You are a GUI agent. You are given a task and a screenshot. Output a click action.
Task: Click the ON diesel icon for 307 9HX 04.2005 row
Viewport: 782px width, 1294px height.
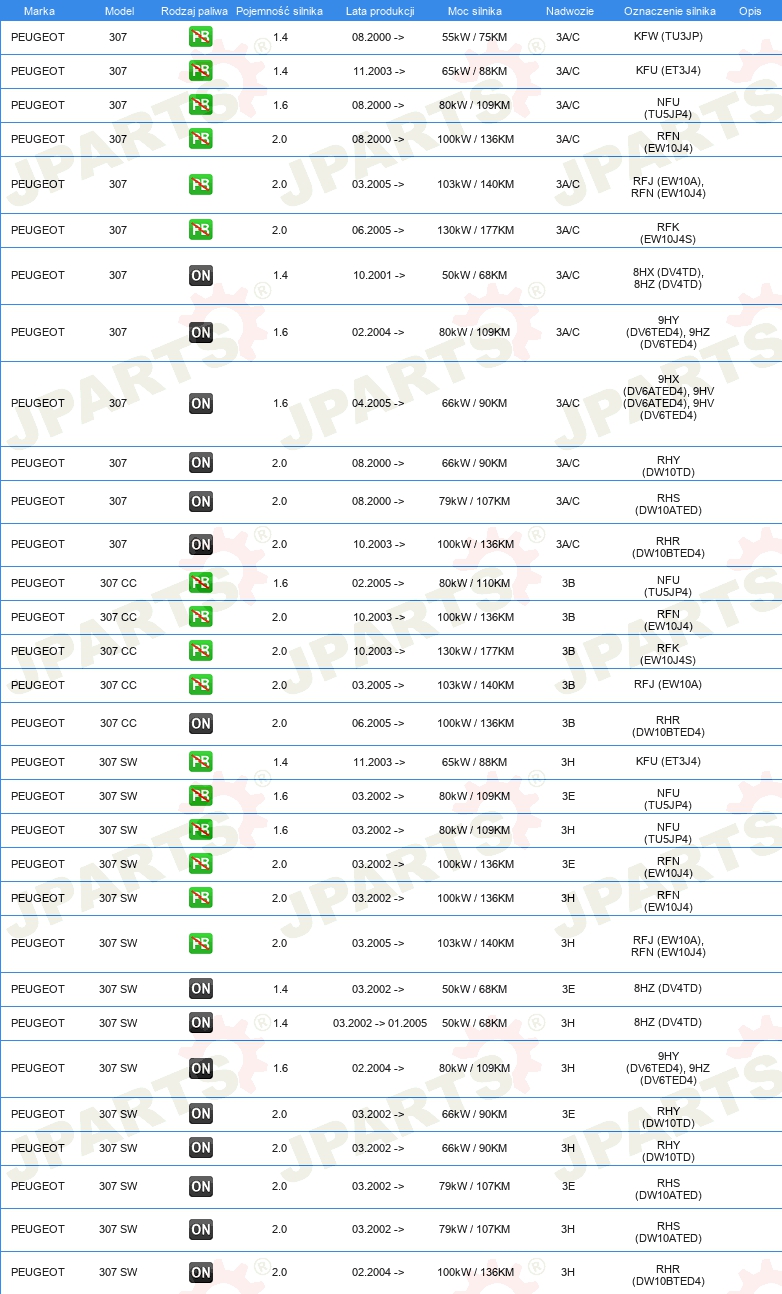click(200, 403)
